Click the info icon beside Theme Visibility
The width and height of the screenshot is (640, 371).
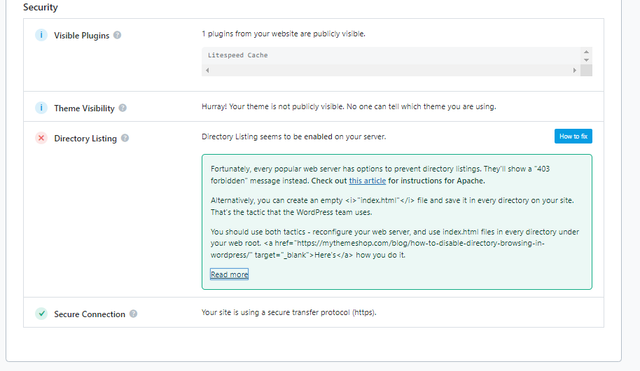click(x=41, y=108)
